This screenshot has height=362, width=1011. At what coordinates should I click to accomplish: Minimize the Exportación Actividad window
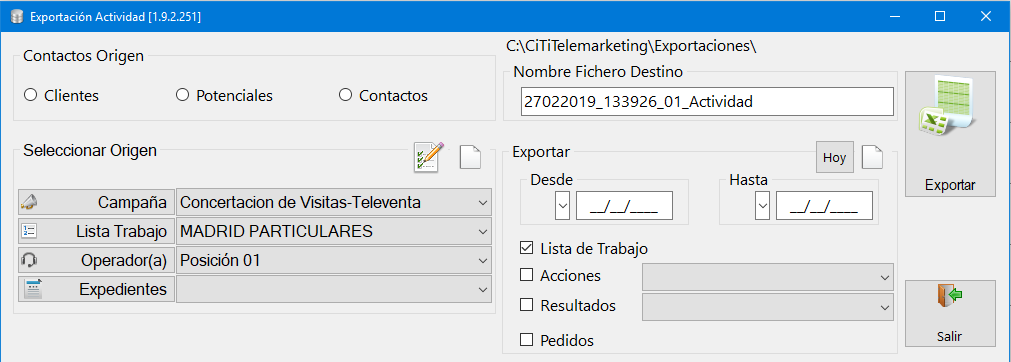pyautogui.click(x=895, y=16)
